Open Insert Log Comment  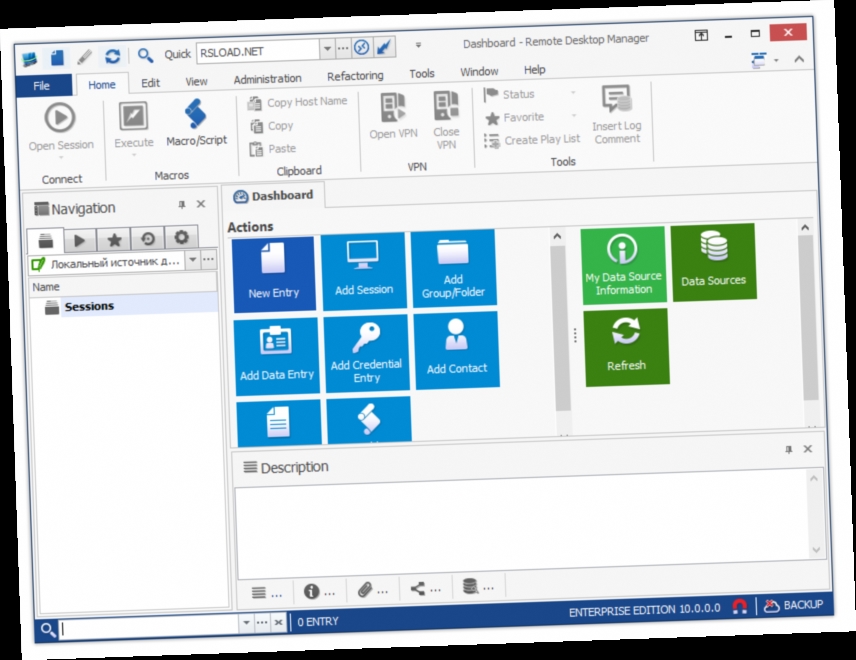[617, 115]
